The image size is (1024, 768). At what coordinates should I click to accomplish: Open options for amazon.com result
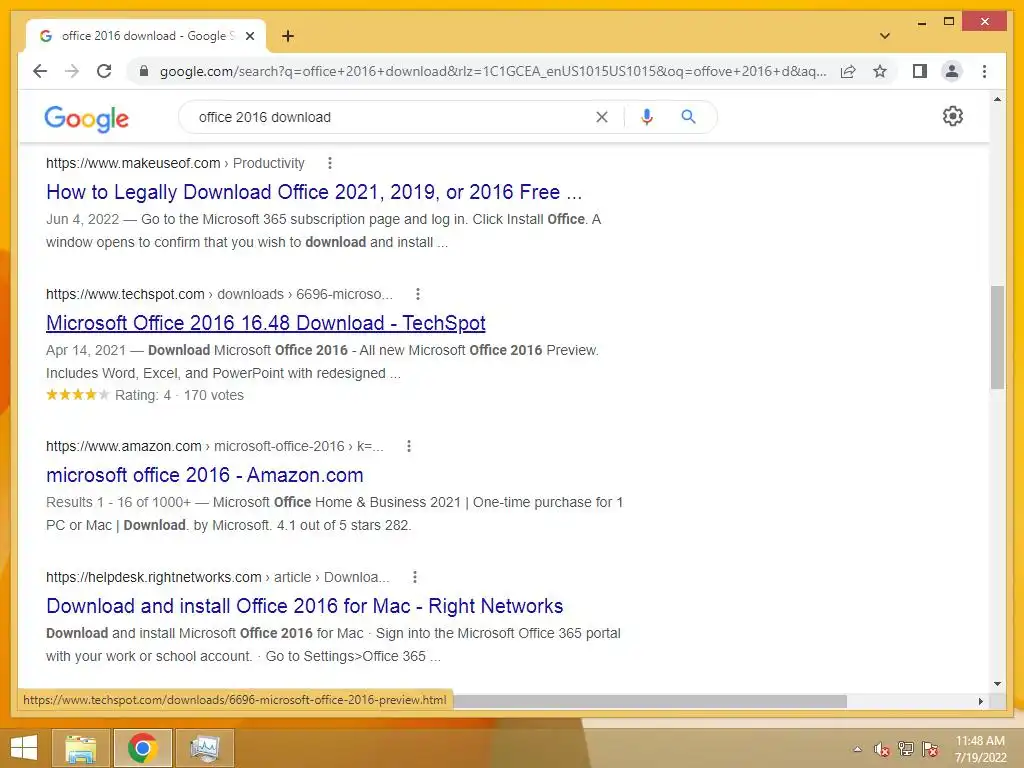409,446
